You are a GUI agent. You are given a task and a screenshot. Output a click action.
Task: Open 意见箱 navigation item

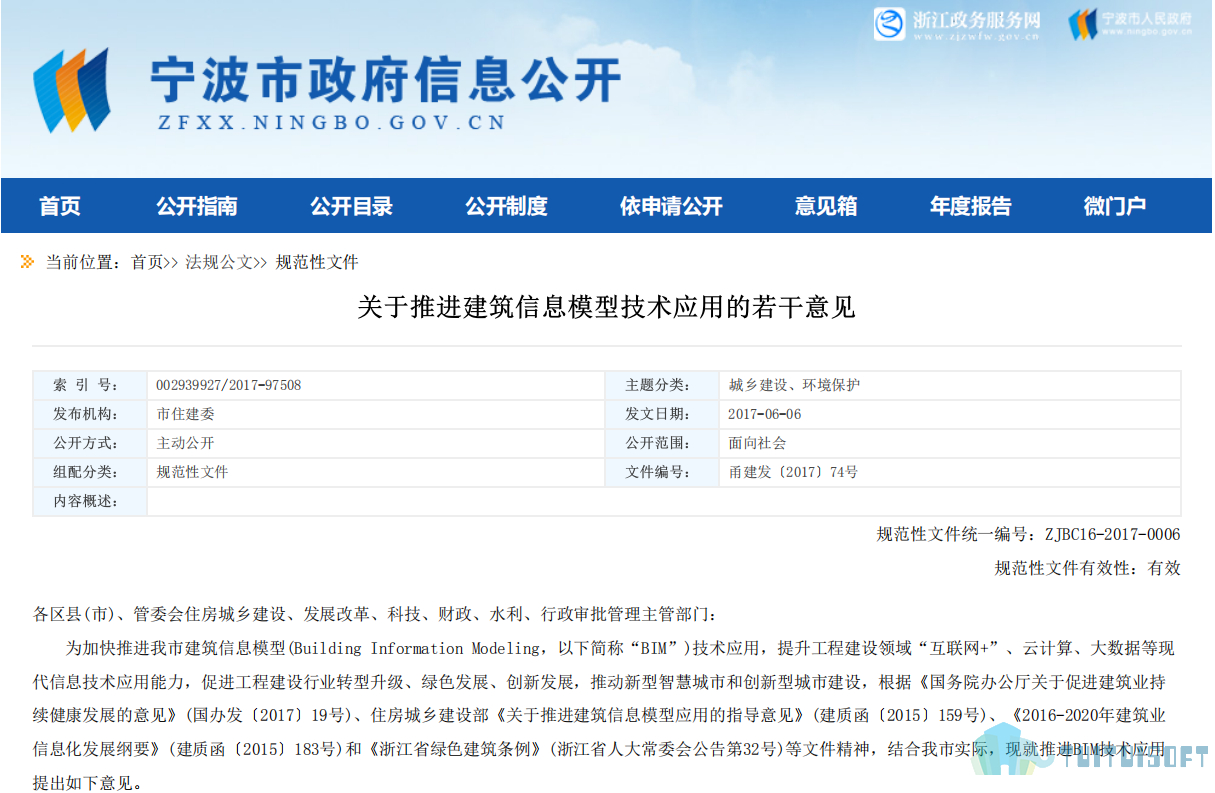(826, 206)
